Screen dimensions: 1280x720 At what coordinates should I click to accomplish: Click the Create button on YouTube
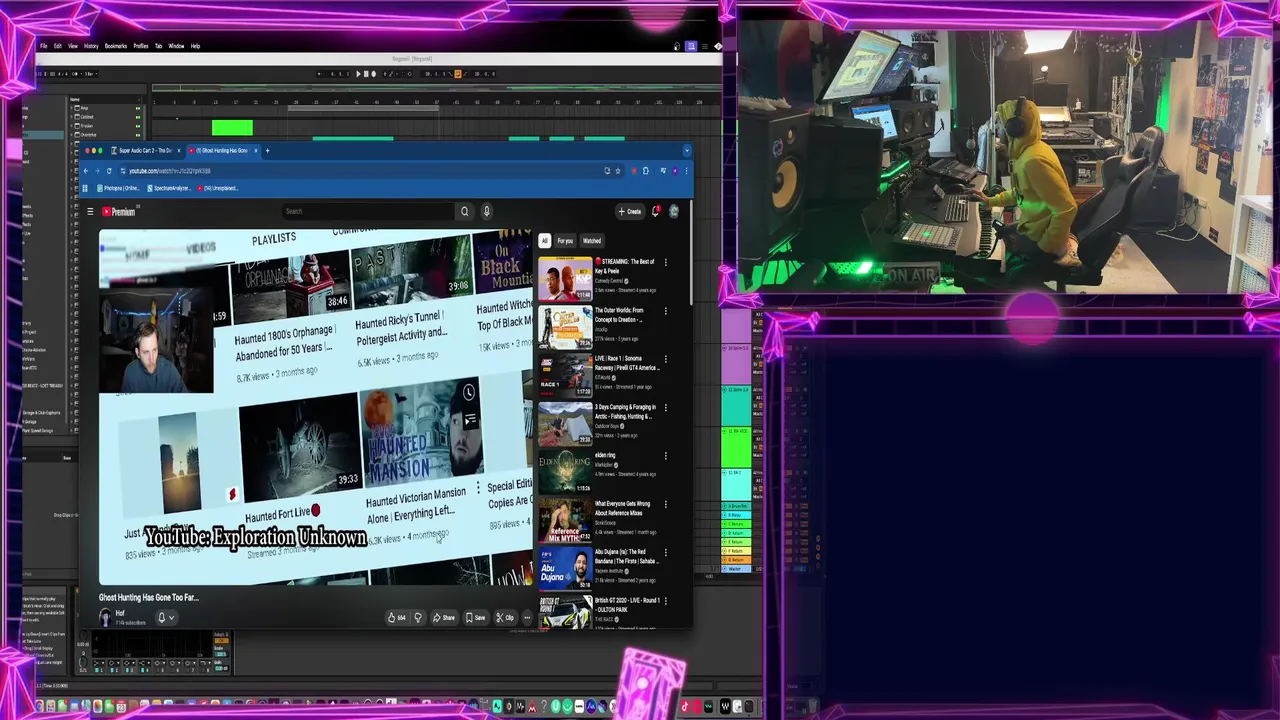[630, 211]
